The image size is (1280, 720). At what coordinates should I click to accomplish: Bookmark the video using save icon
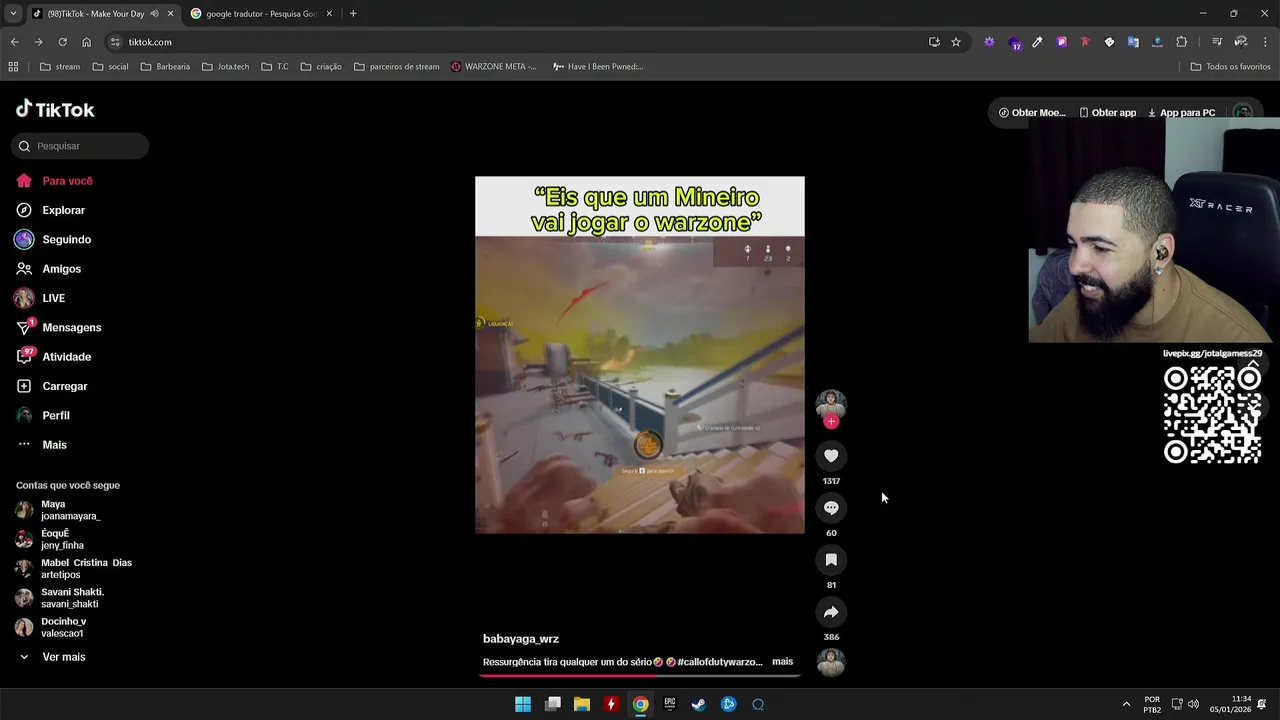point(831,560)
